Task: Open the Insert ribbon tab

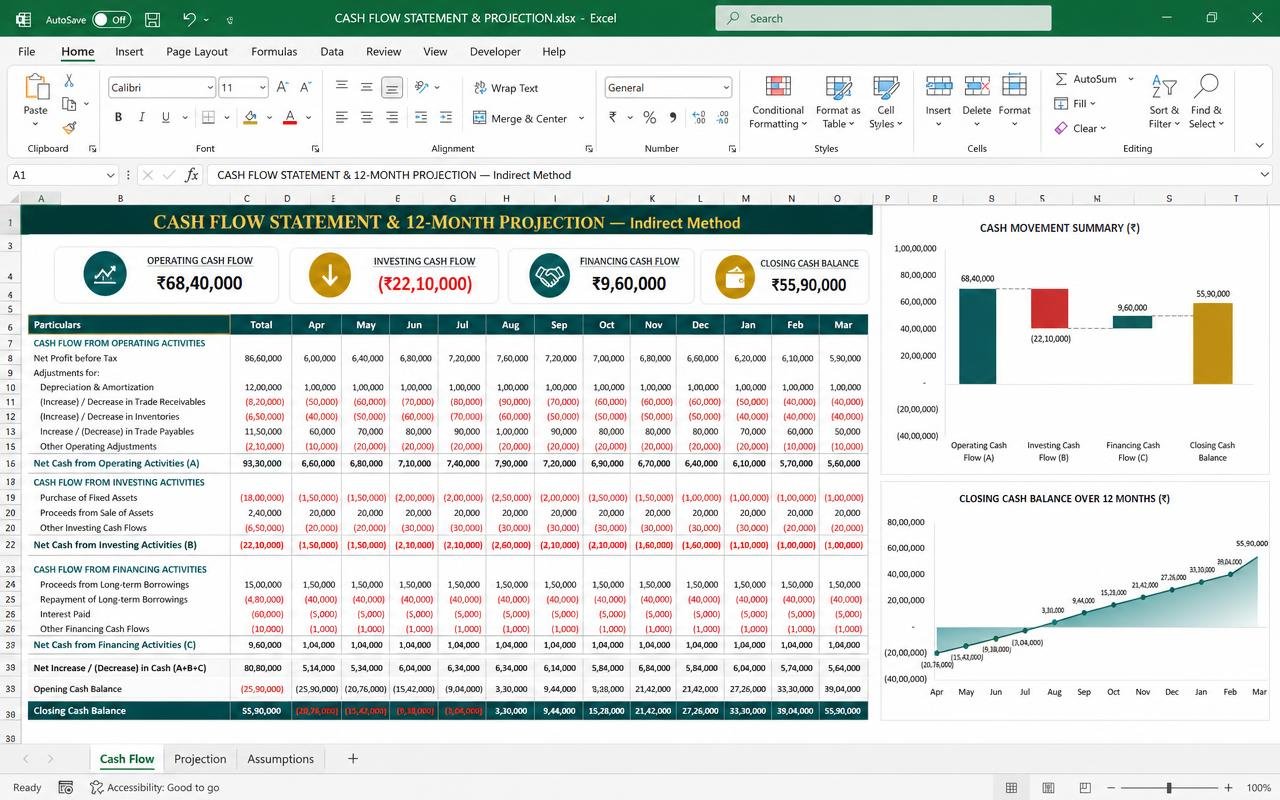Action: click(129, 51)
